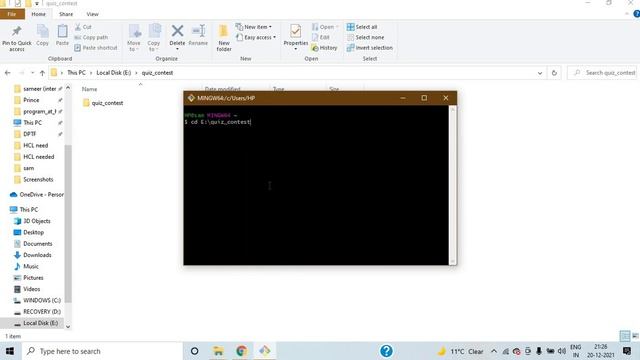Select RECOVERY (D:) drive
Screen dimensions: 640x360
tap(42, 312)
